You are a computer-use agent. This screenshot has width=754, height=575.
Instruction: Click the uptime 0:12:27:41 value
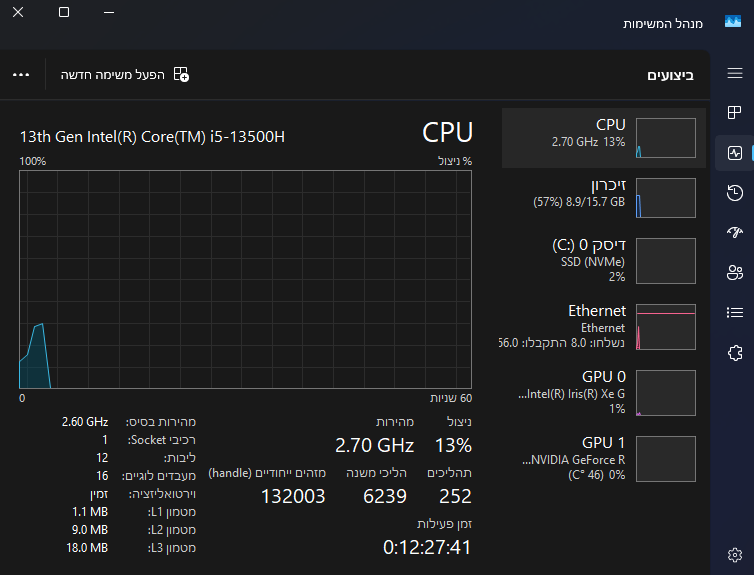click(427, 547)
